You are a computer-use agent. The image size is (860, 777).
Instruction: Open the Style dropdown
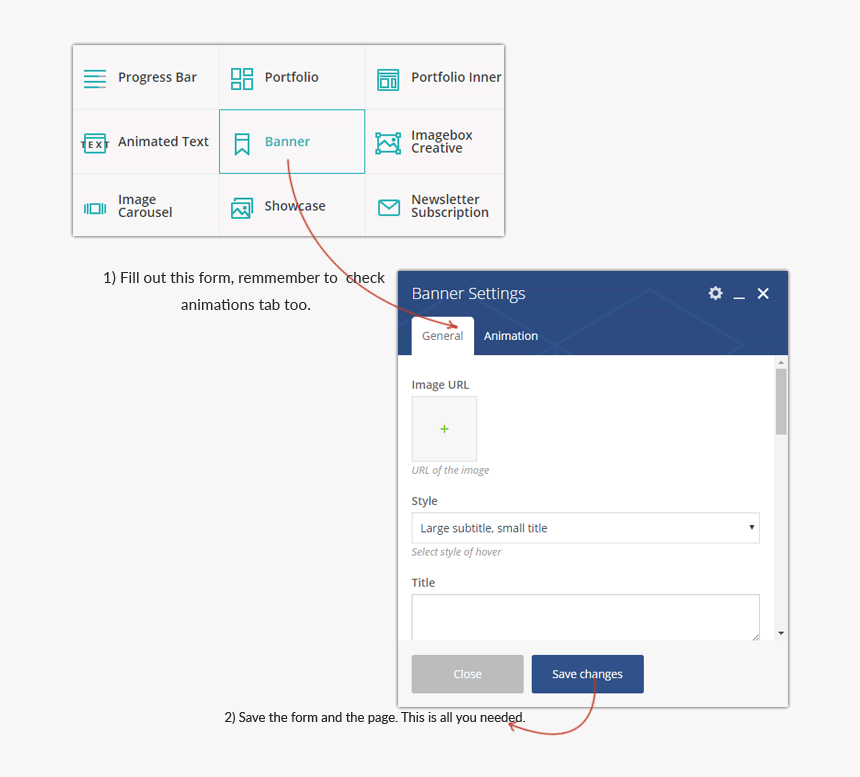coord(585,528)
